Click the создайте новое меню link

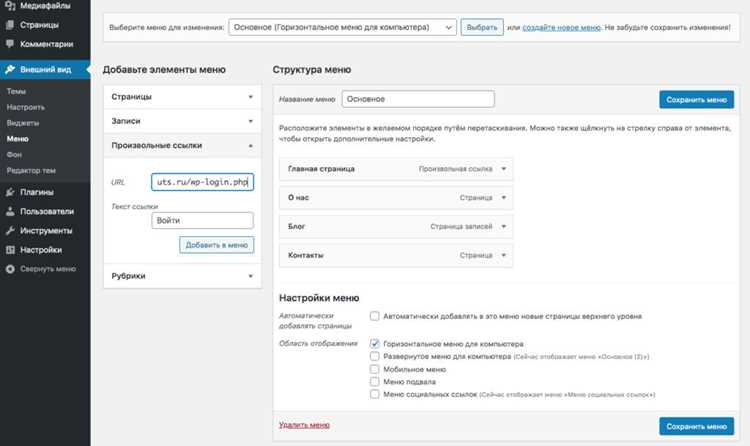pyautogui.click(x=561, y=27)
